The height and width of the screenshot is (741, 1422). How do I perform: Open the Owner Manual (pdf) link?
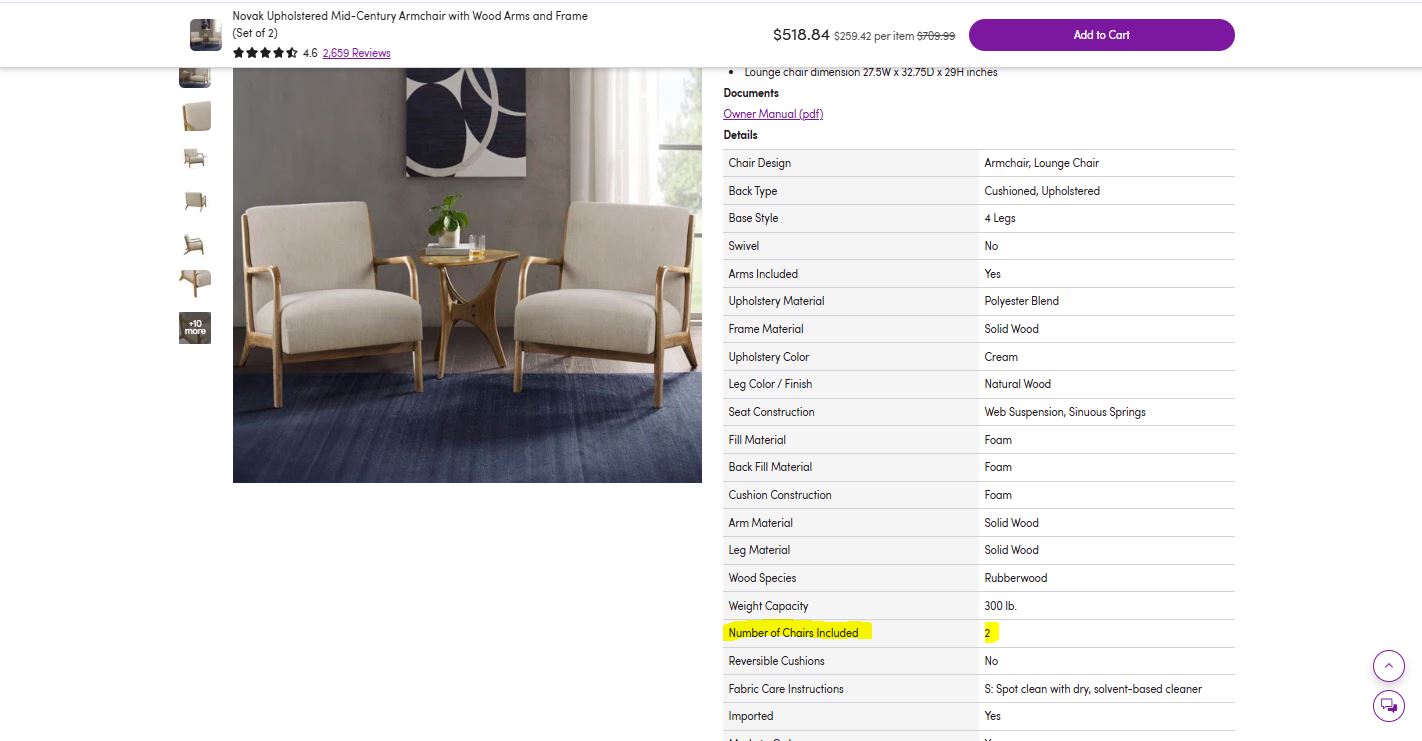tap(773, 114)
